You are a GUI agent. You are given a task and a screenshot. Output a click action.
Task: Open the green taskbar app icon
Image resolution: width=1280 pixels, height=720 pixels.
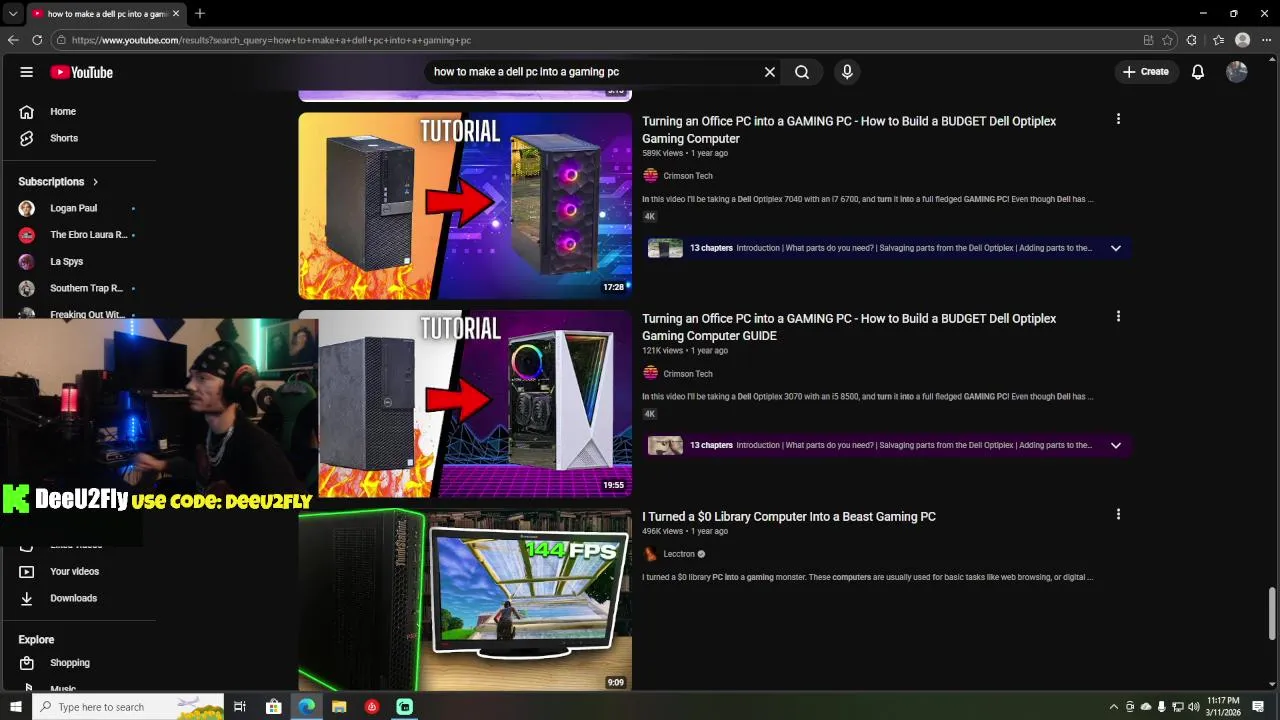point(405,707)
